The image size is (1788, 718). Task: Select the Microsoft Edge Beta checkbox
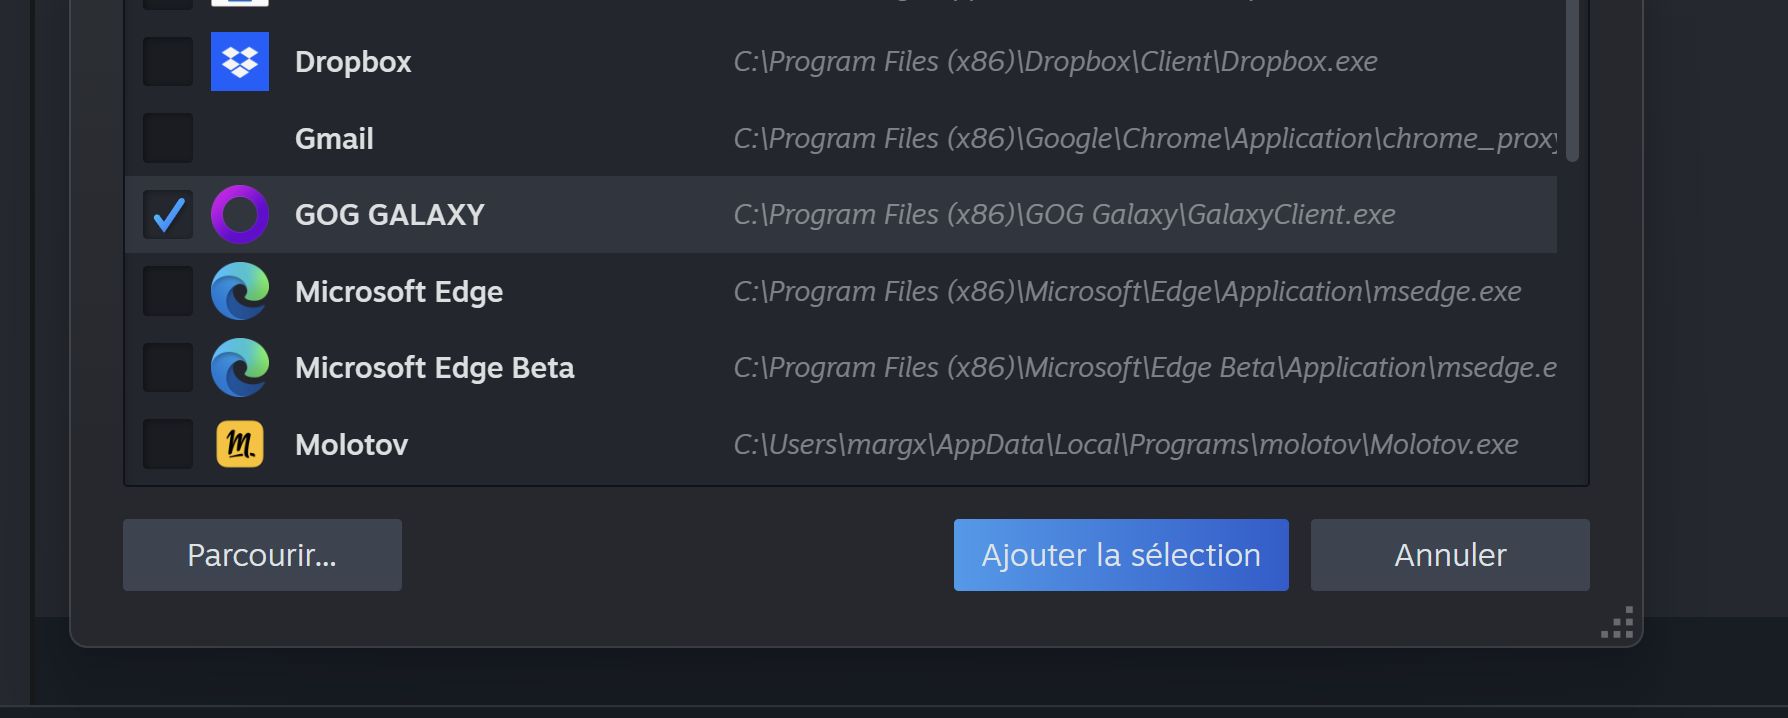168,368
